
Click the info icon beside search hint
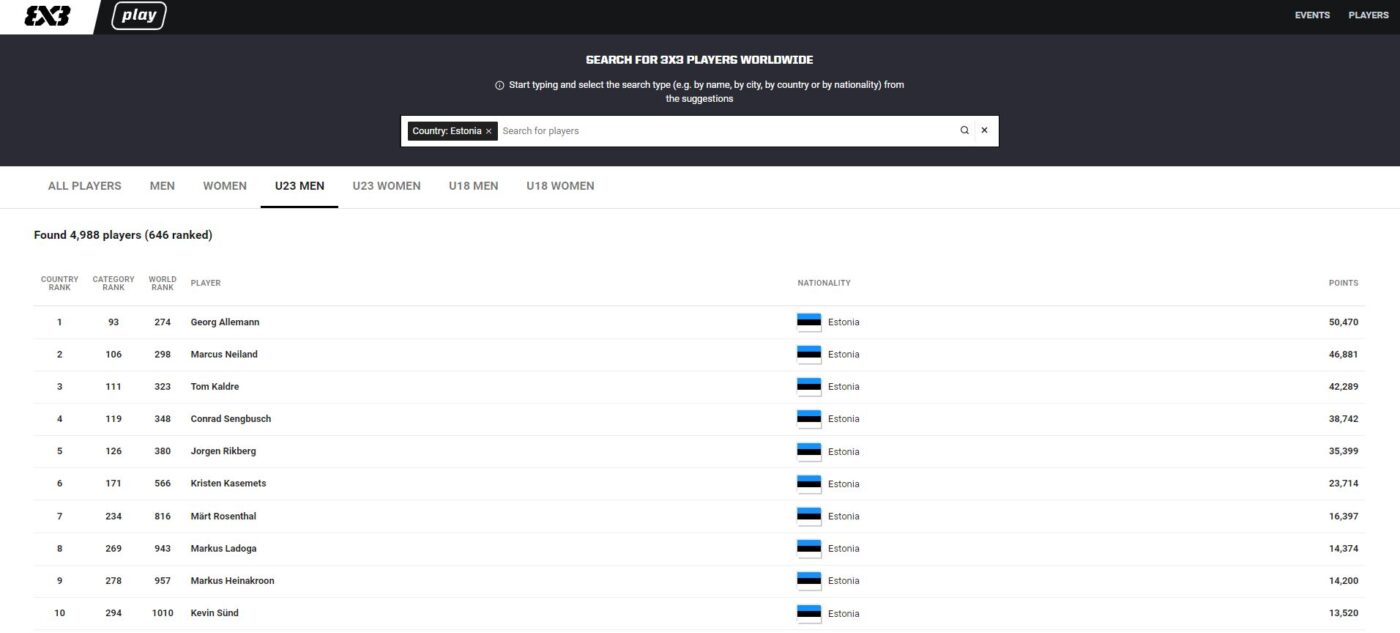(500, 85)
